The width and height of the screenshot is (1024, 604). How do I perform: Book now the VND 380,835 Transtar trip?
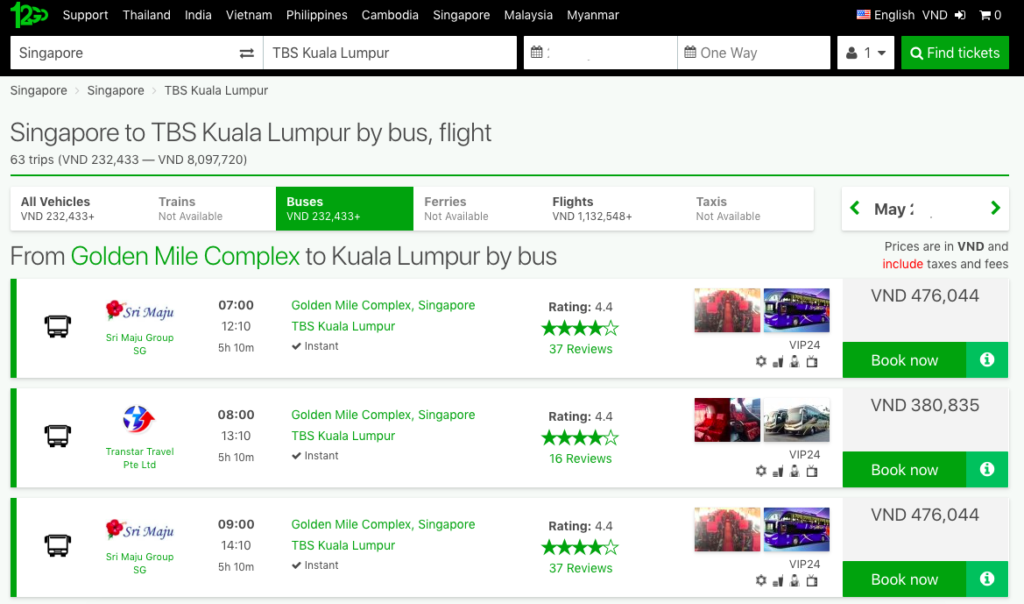pos(904,470)
